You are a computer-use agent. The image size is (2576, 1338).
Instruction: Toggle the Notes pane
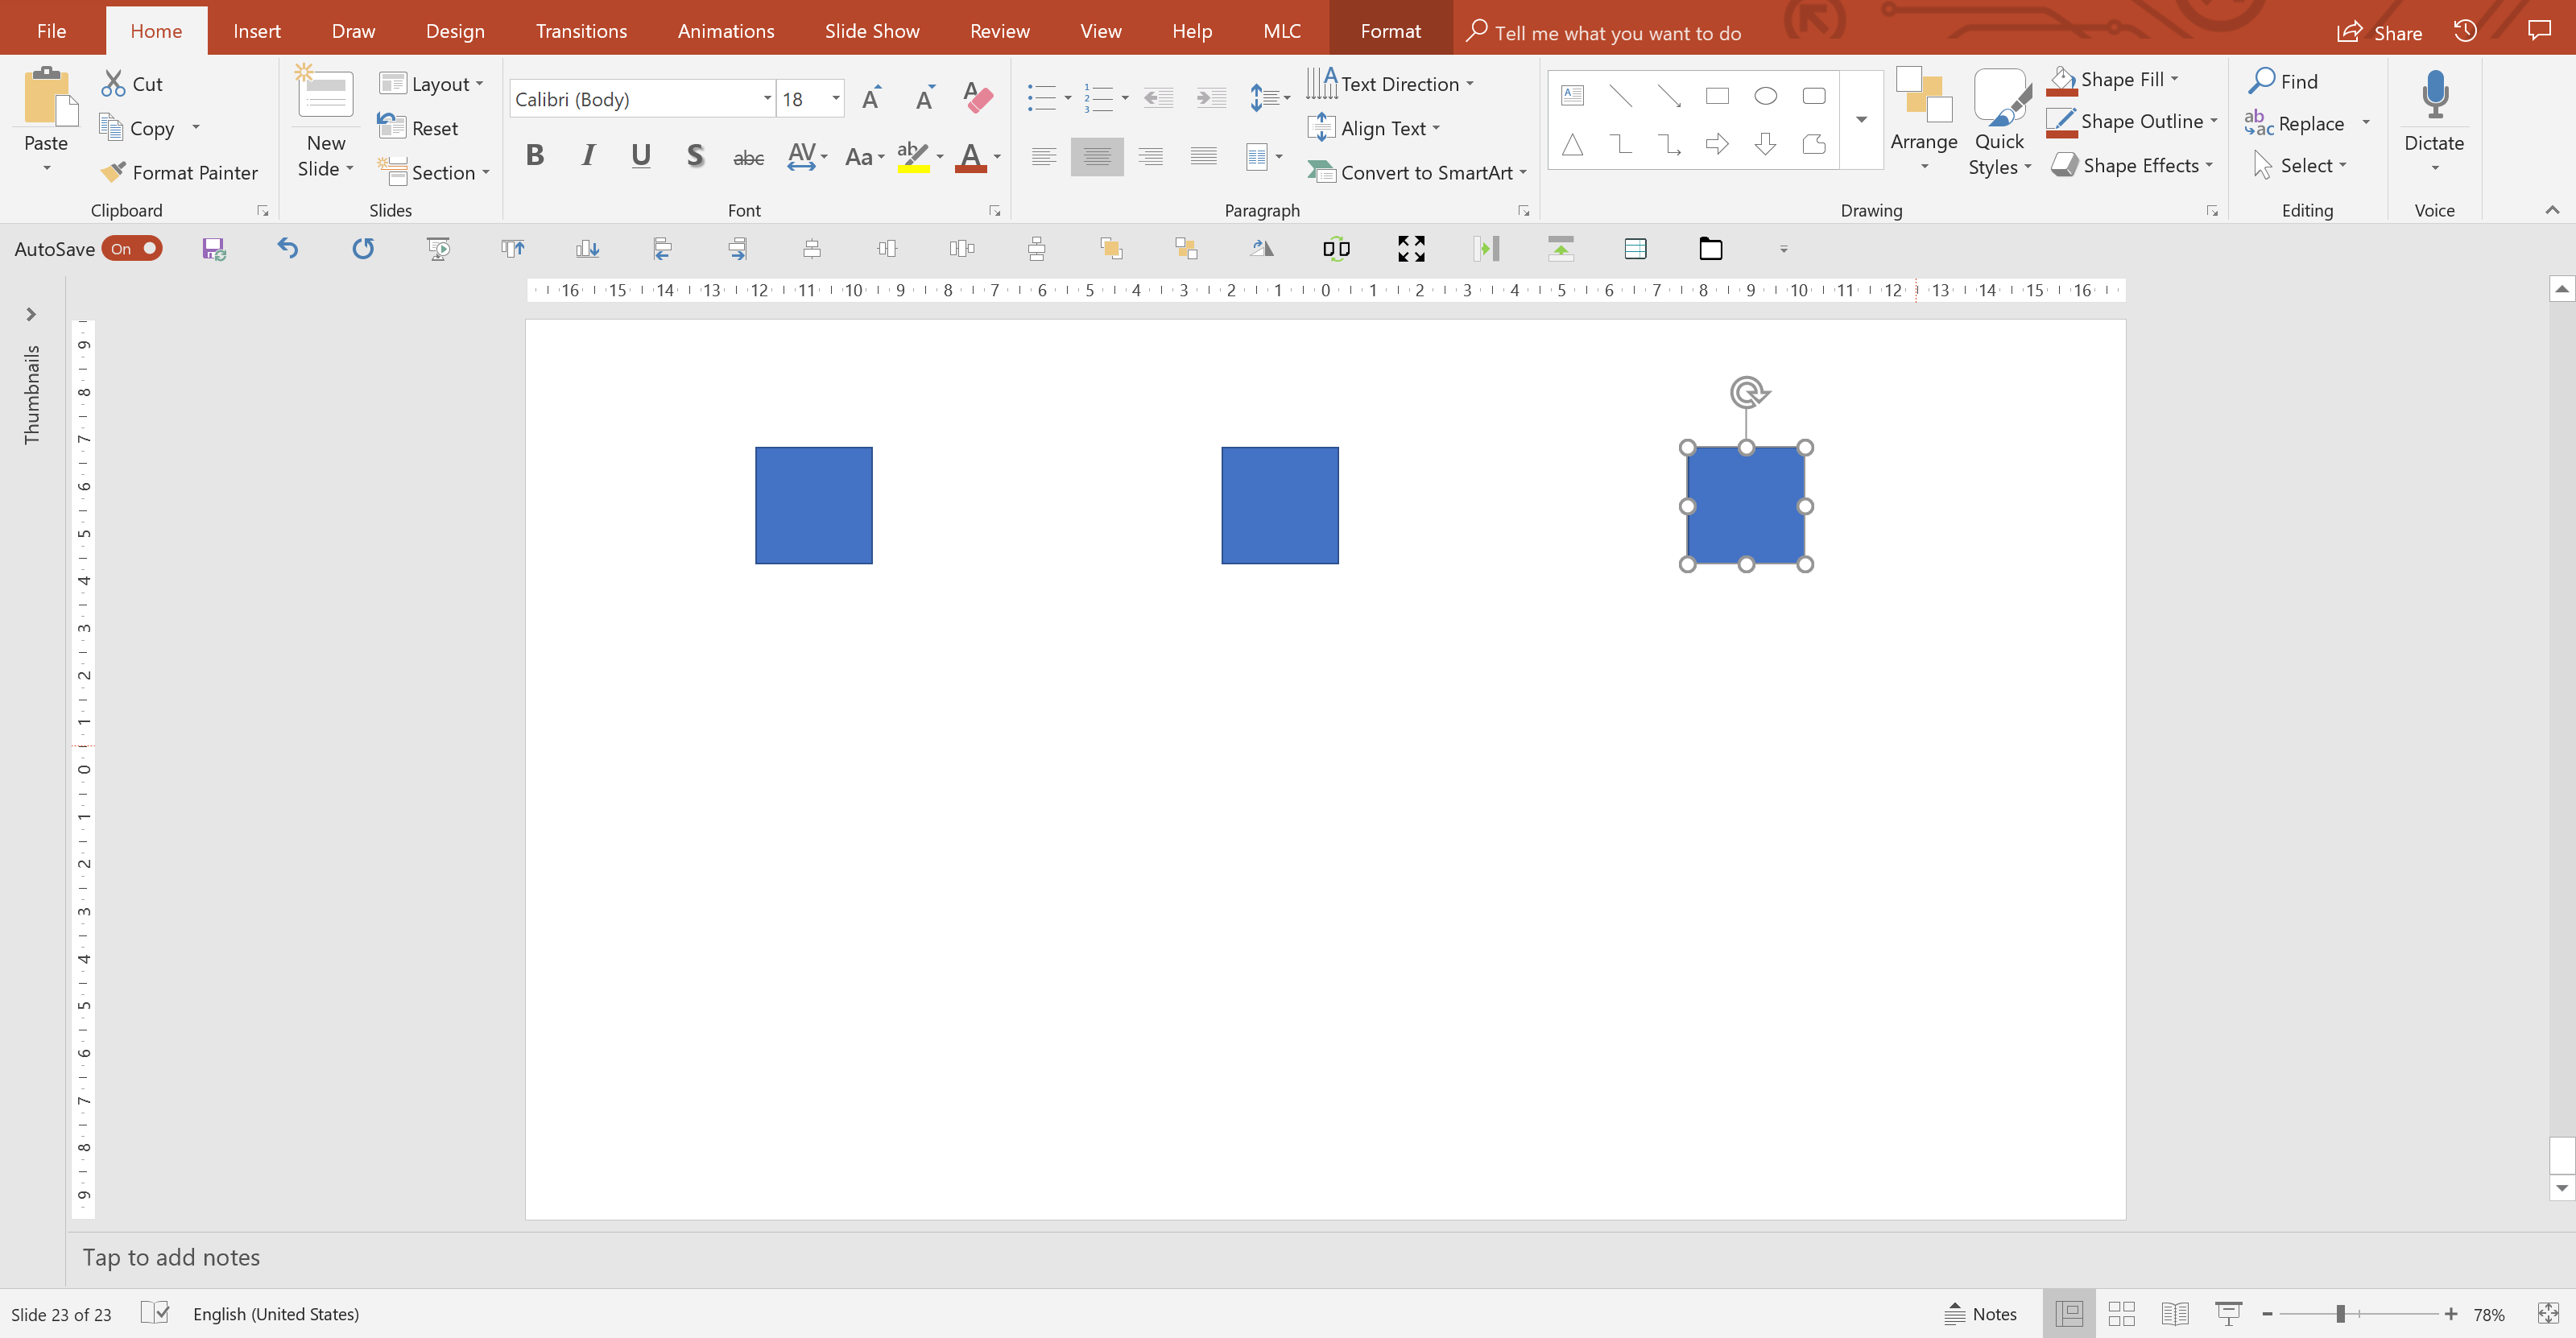tap(1980, 1313)
